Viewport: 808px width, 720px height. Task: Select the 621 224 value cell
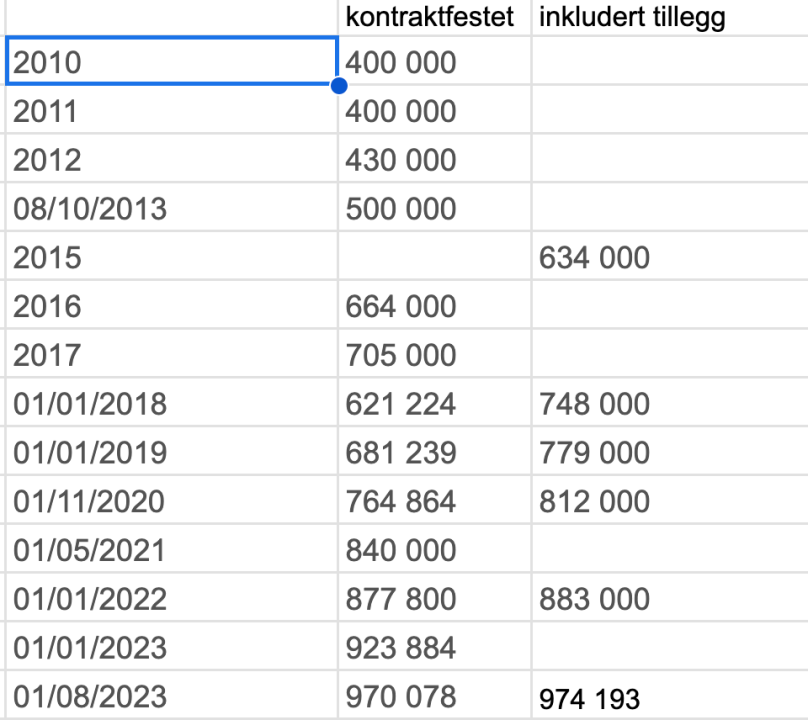[434, 404]
